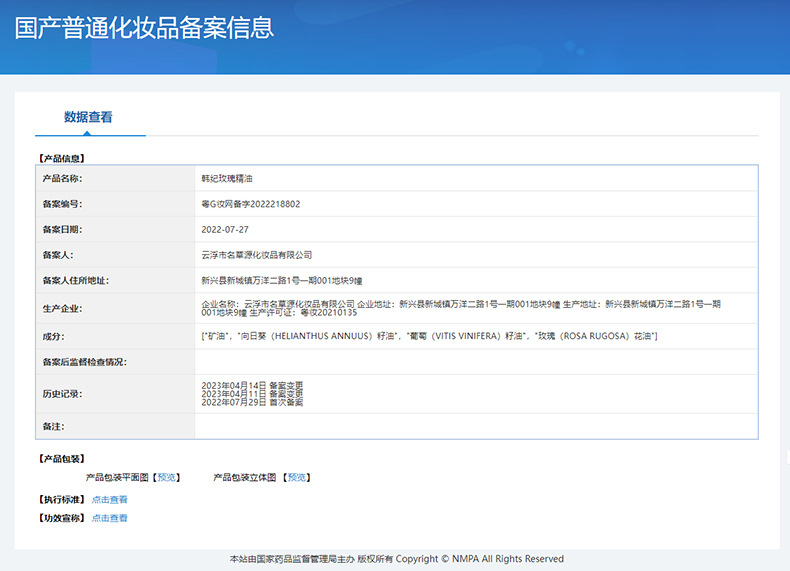Click the 备案编号 label
The image size is (790, 571).
pos(62,204)
